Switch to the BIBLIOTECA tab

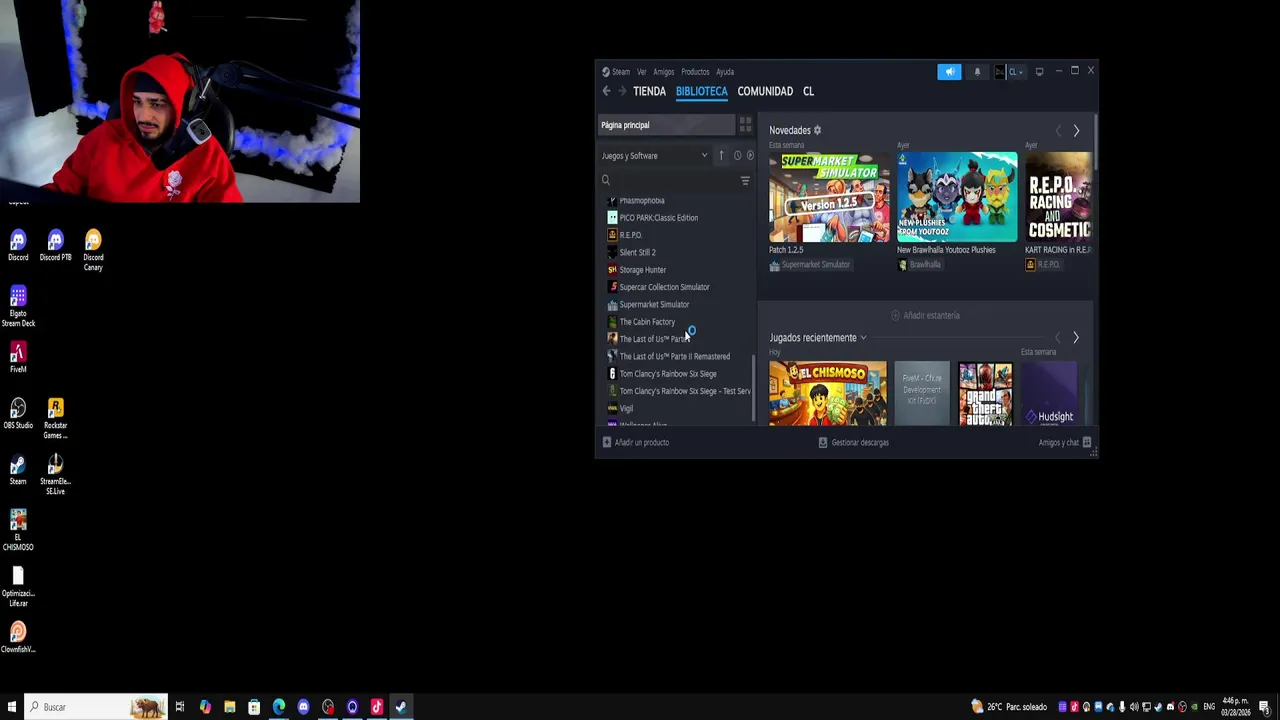pos(701,91)
